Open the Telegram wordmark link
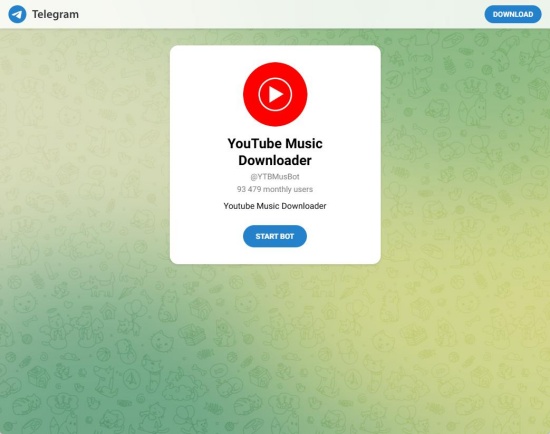 tap(55, 14)
